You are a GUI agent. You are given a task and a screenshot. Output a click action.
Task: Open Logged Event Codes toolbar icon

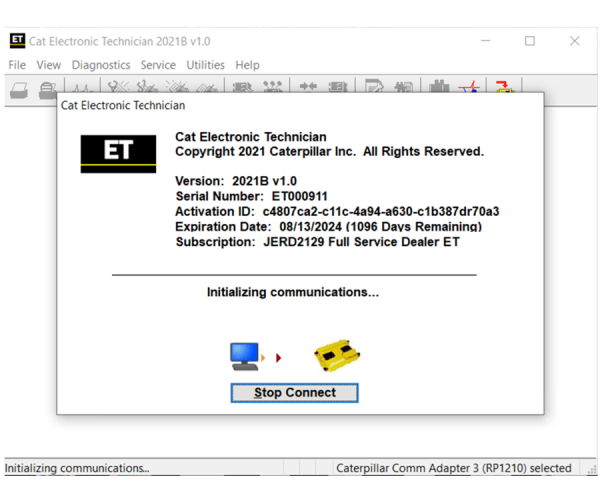click(207, 87)
